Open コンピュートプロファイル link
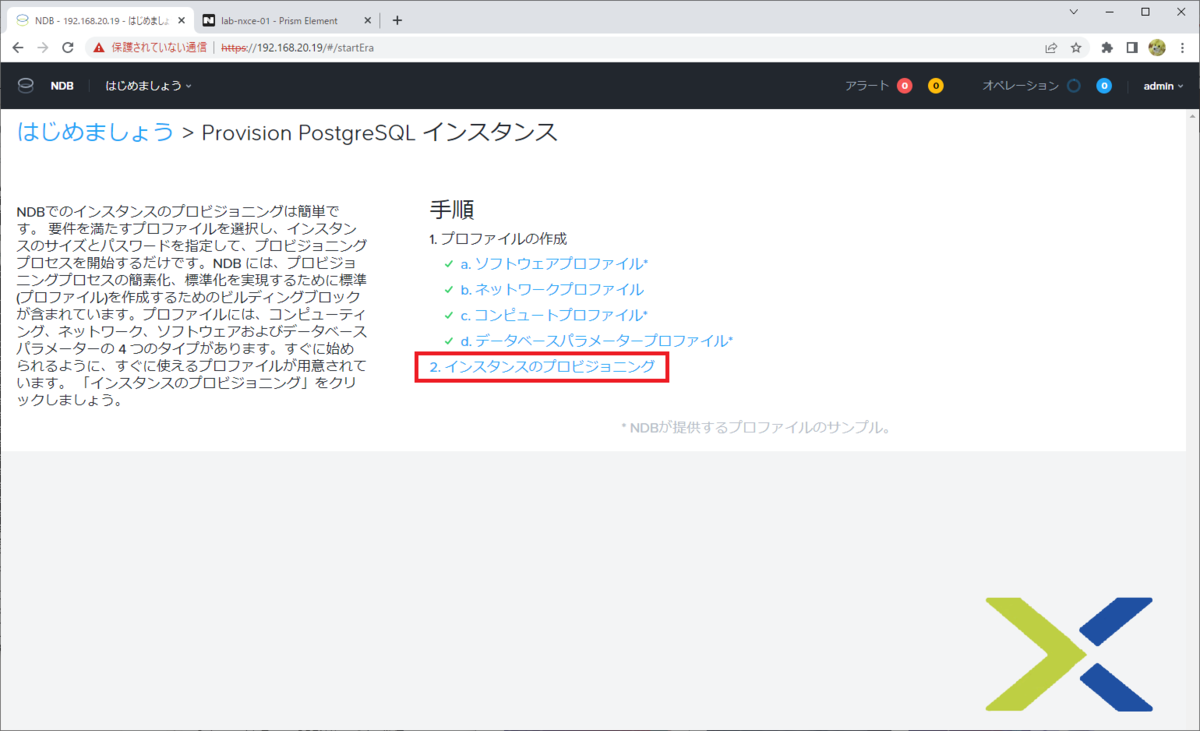 point(554,315)
